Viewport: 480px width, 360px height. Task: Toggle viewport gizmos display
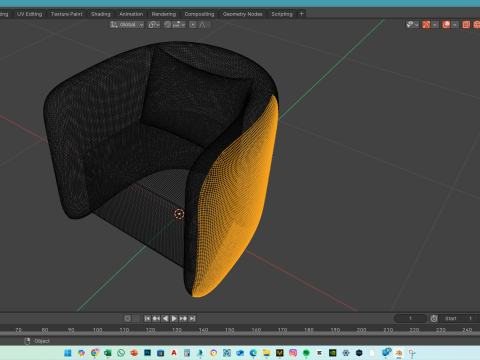coord(426,25)
